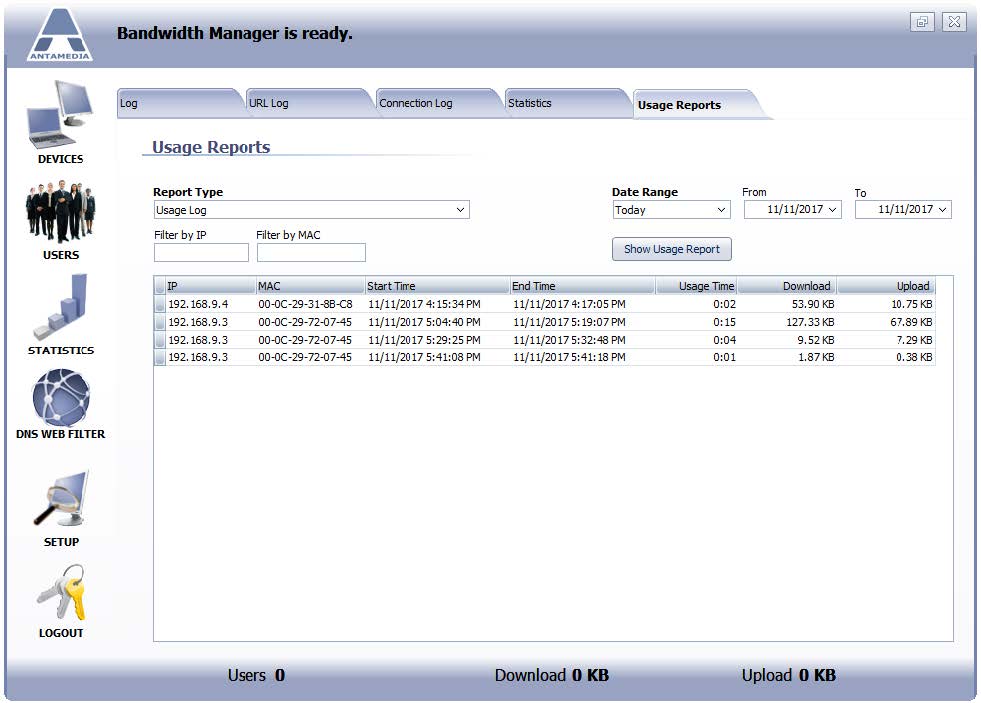Click the Antamedia logo
This screenshot has height=703, width=981.
click(x=59, y=34)
